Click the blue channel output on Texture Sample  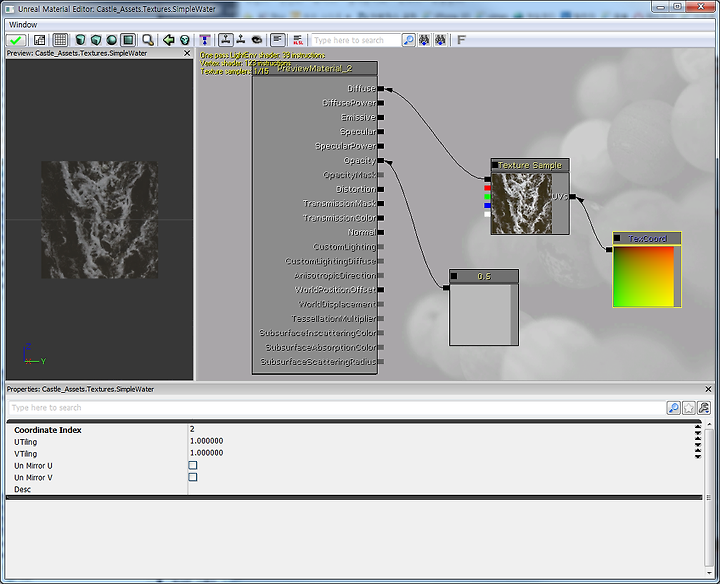(487, 205)
